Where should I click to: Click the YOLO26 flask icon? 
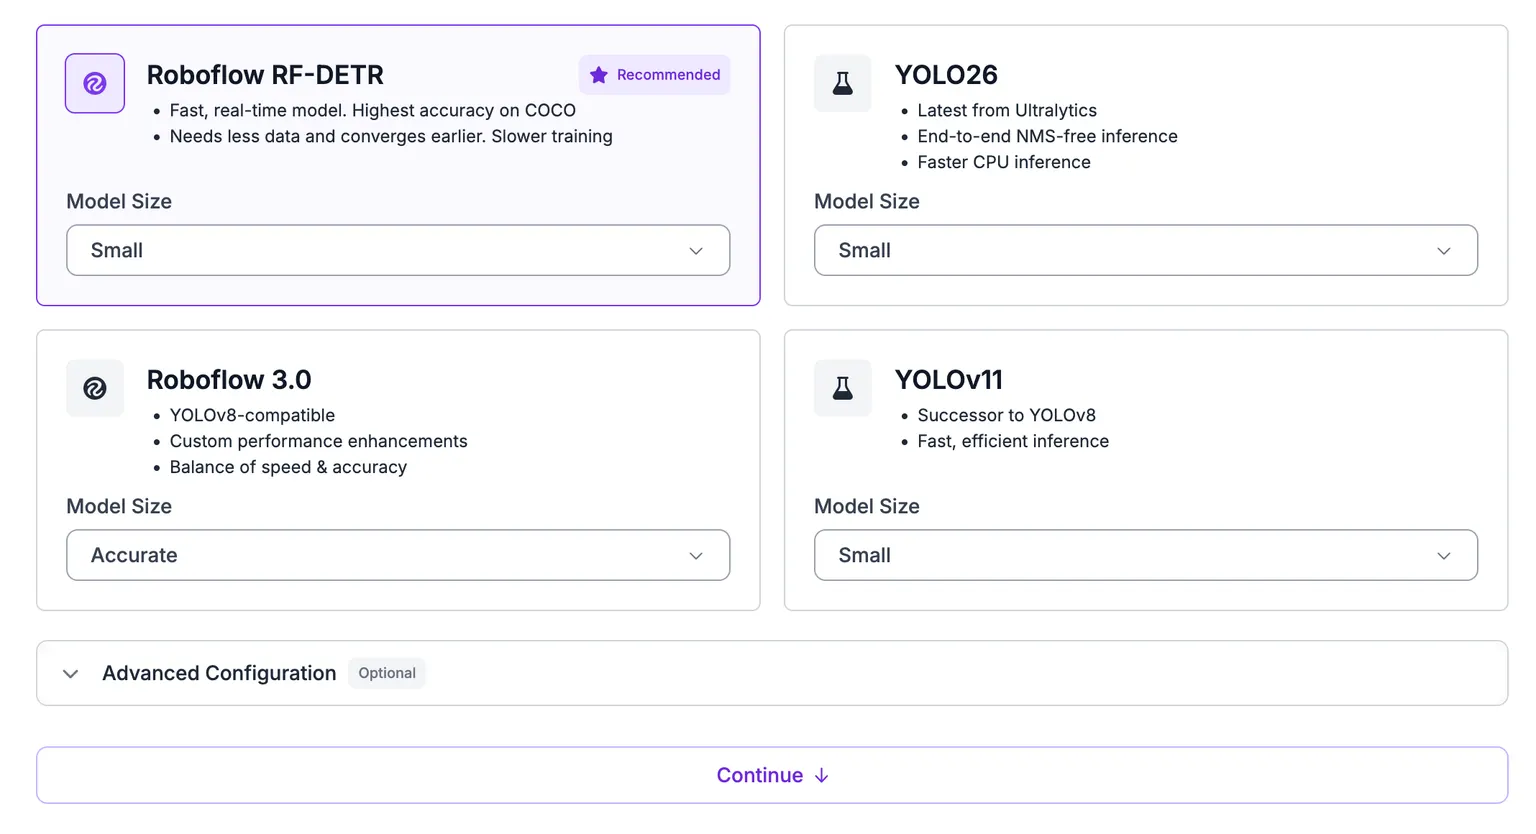tap(843, 83)
